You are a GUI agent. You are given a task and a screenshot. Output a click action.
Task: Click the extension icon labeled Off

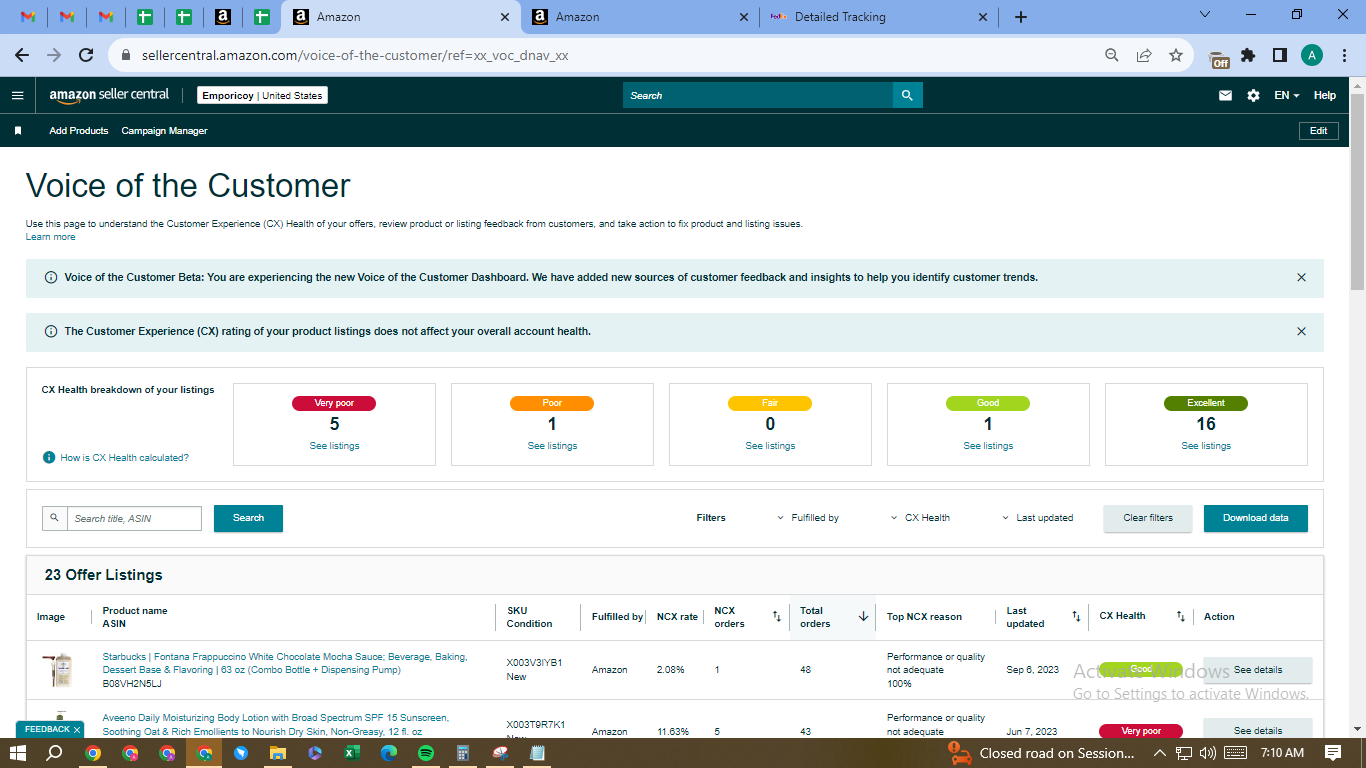(1219, 59)
